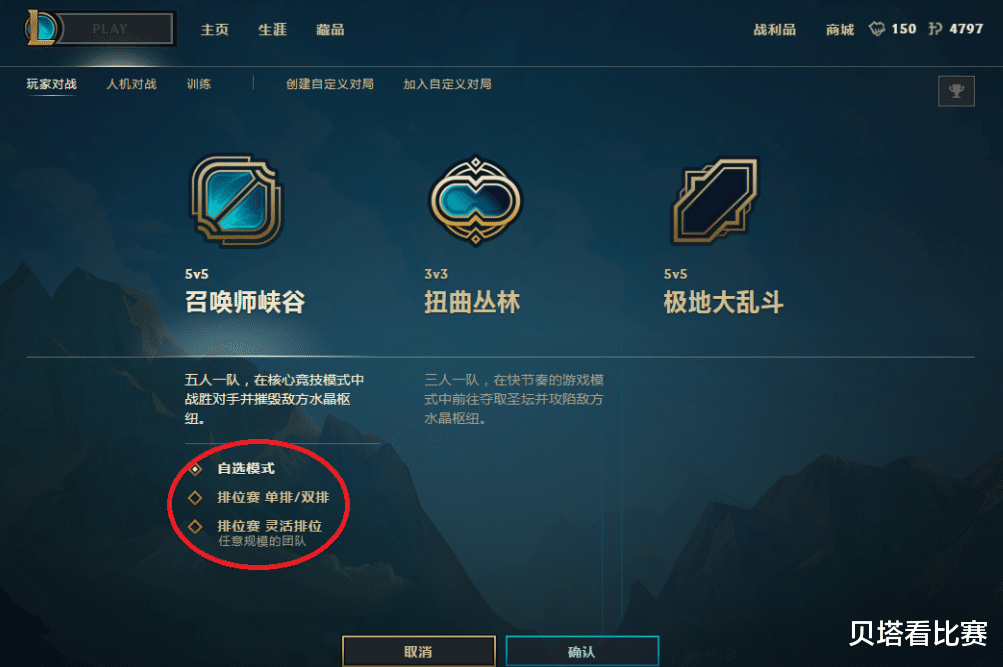1003x667 pixels.
Task: Choose the Twisted Treeline 3v3 map icon
Action: coord(475,201)
